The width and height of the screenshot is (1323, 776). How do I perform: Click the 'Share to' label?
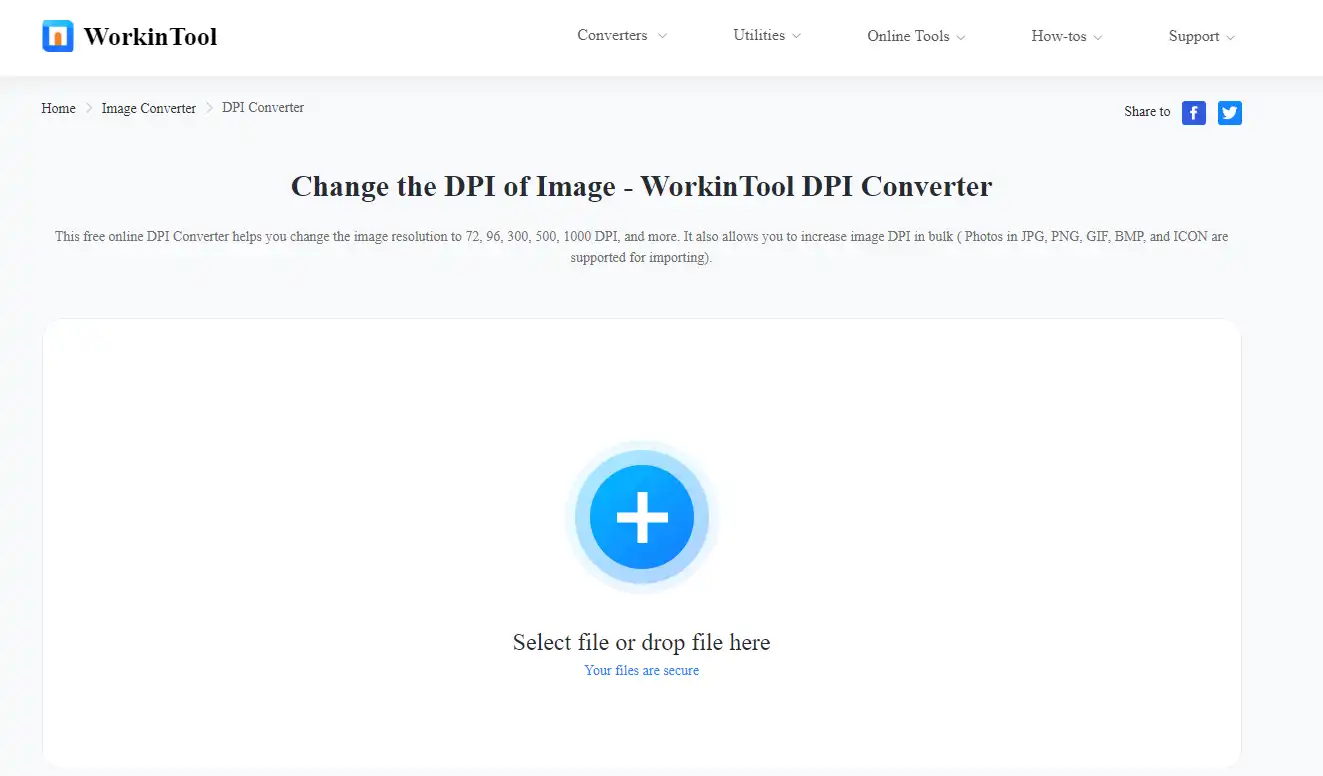tap(1147, 112)
